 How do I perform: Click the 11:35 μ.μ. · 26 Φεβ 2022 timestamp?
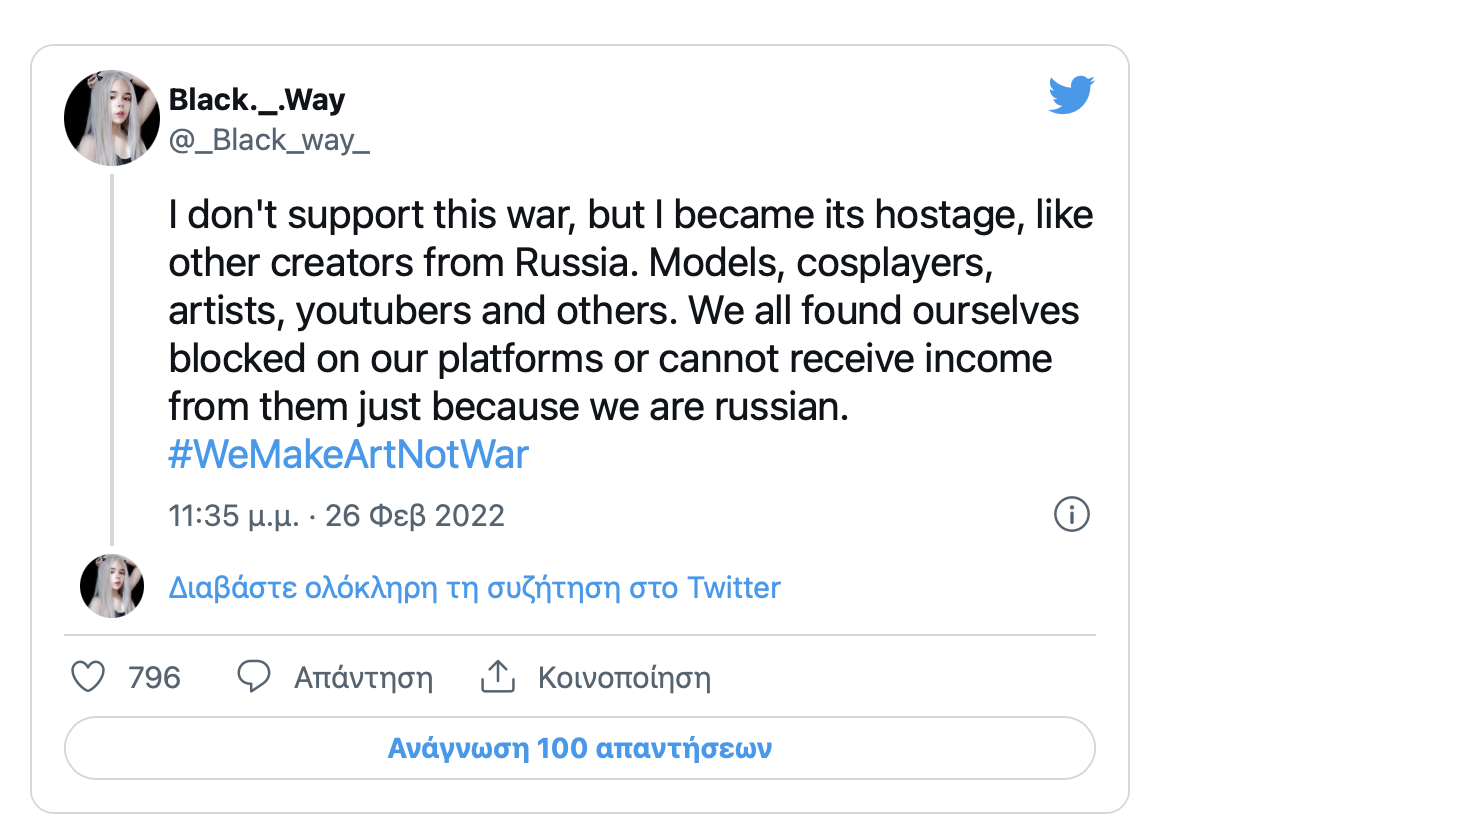pyautogui.click(x=336, y=516)
